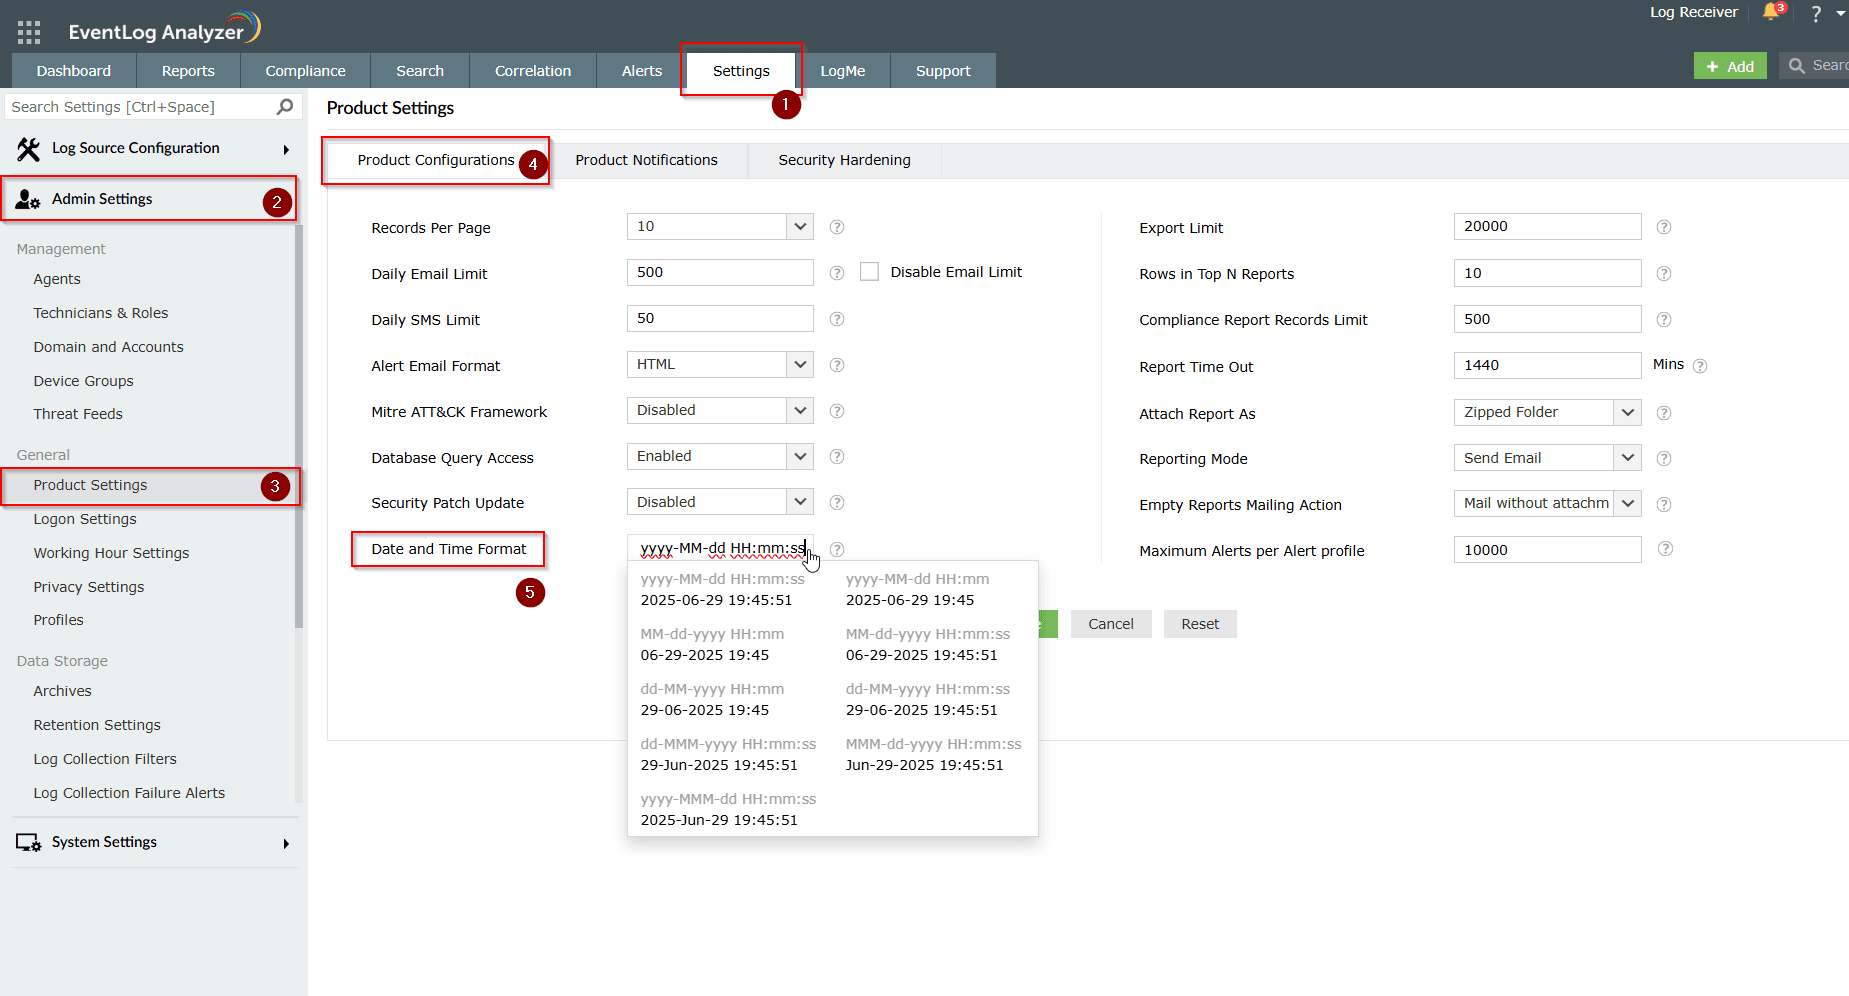Expand the System Settings section

click(153, 843)
